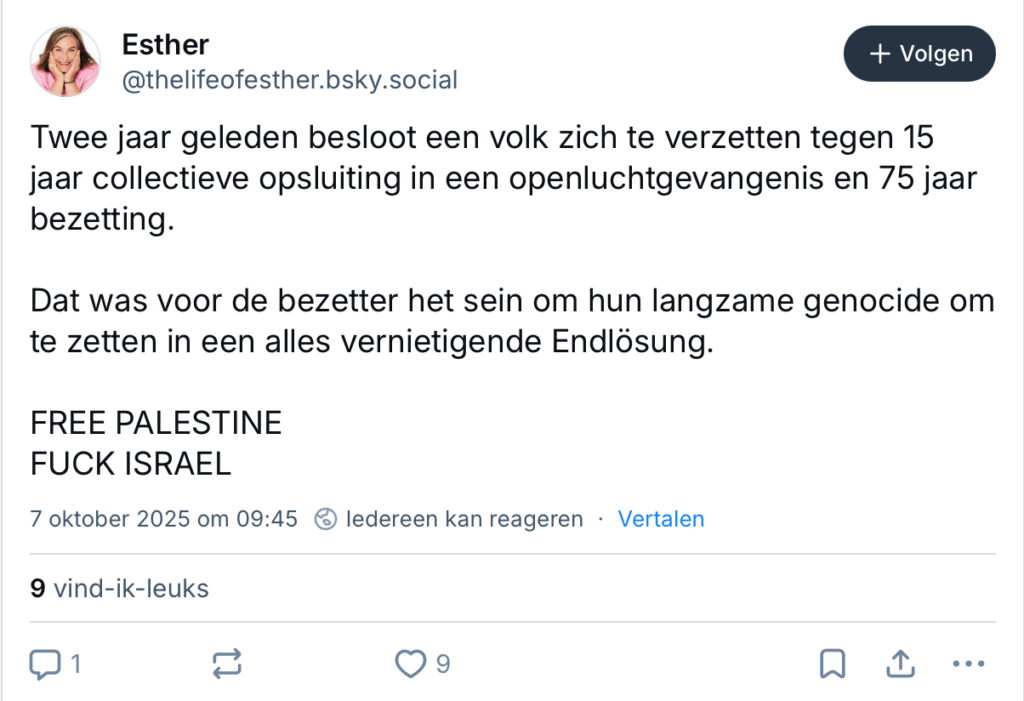Translate the post via Vertalen
1024x701 pixels.
pos(661,519)
